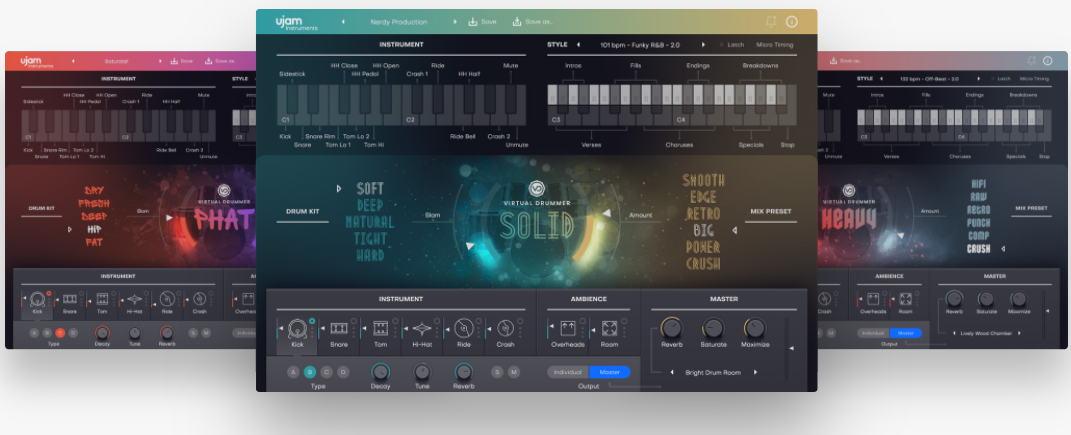This screenshot has height=435, width=1071.
Task: Select the Room ambience icon in SOLID
Action: pos(609,328)
